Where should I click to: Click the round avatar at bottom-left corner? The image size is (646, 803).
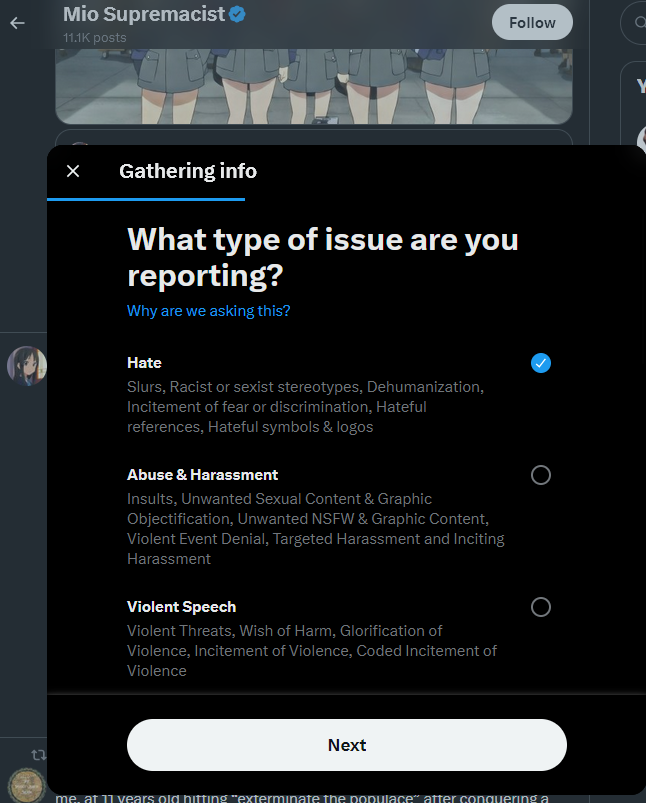[x=25, y=786]
